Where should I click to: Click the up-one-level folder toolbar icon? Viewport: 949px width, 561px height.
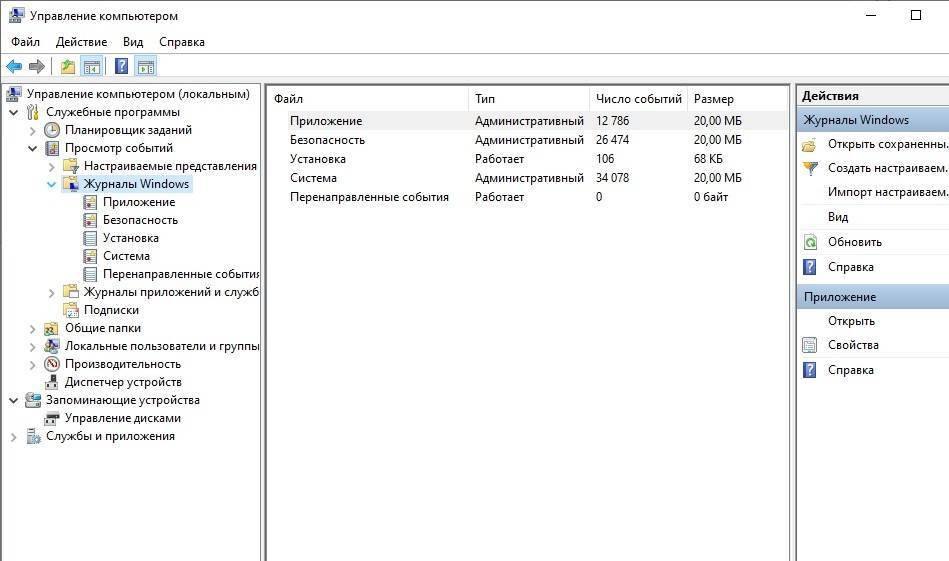point(67,67)
